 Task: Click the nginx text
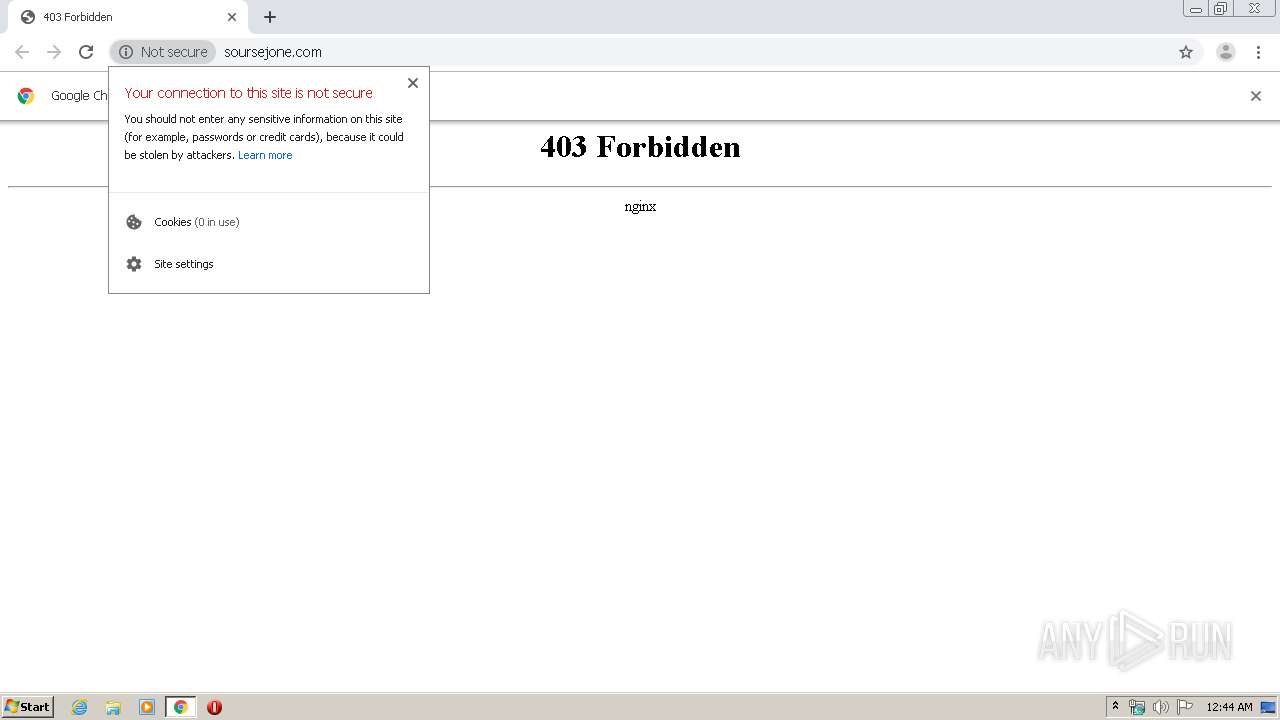(x=640, y=207)
